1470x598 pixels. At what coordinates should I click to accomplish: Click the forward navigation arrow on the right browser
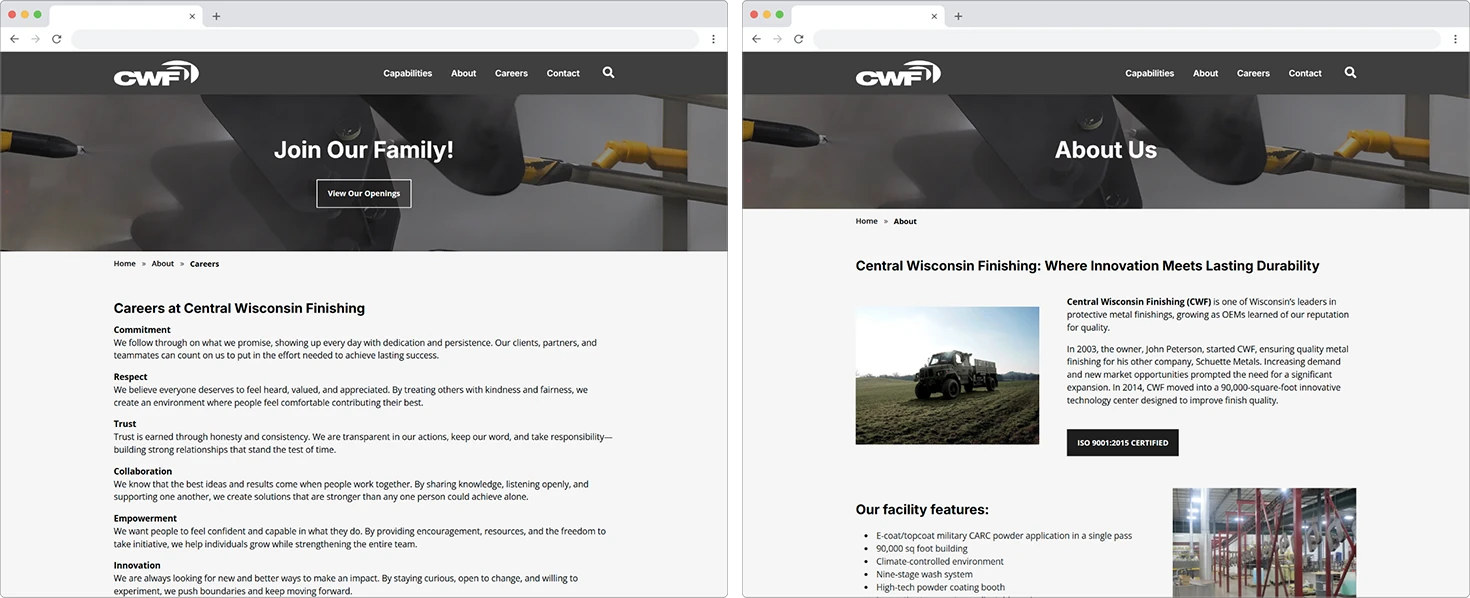pos(777,38)
